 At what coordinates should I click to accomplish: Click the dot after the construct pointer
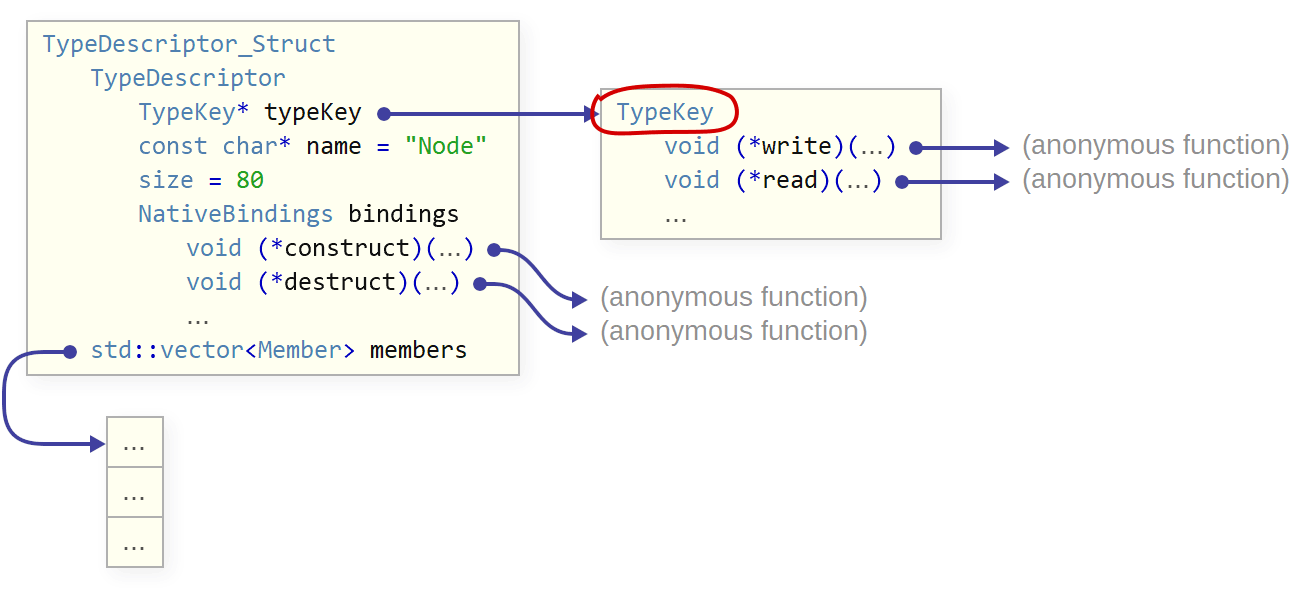point(494,250)
